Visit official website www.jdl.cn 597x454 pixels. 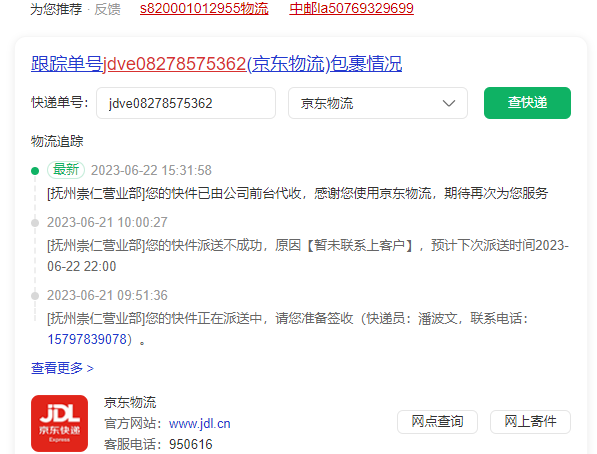click(x=200, y=424)
